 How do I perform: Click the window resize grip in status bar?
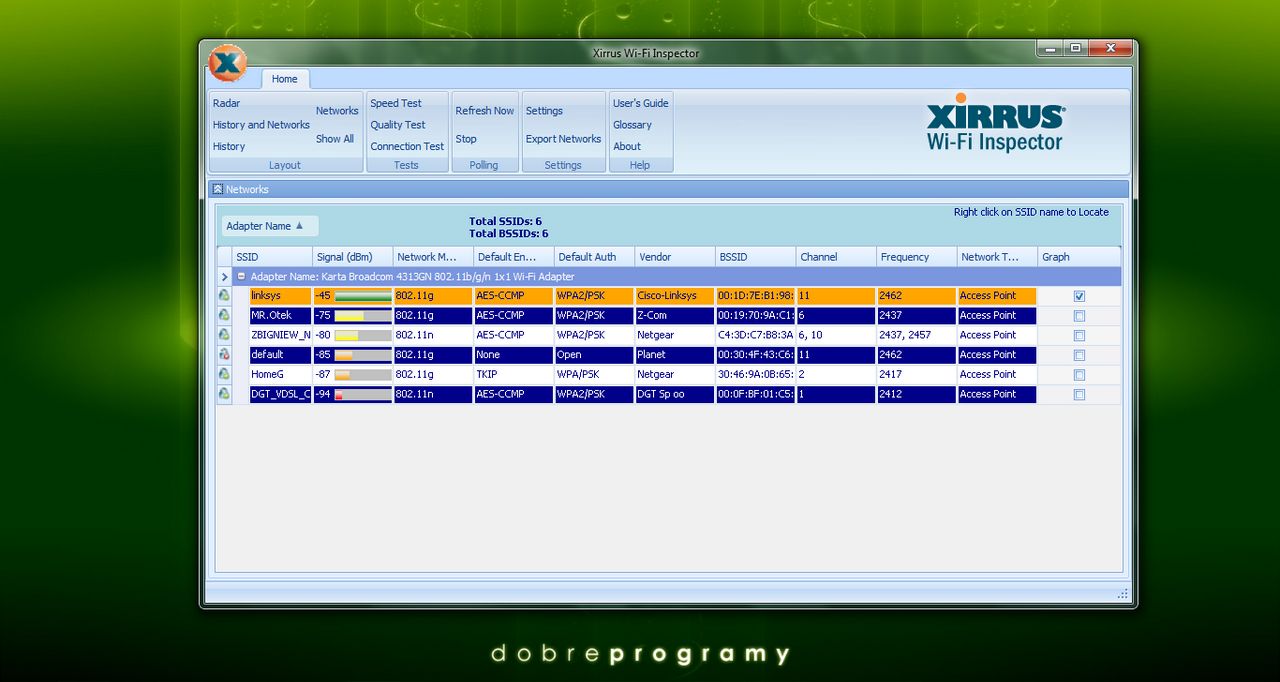pos(1122,594)
